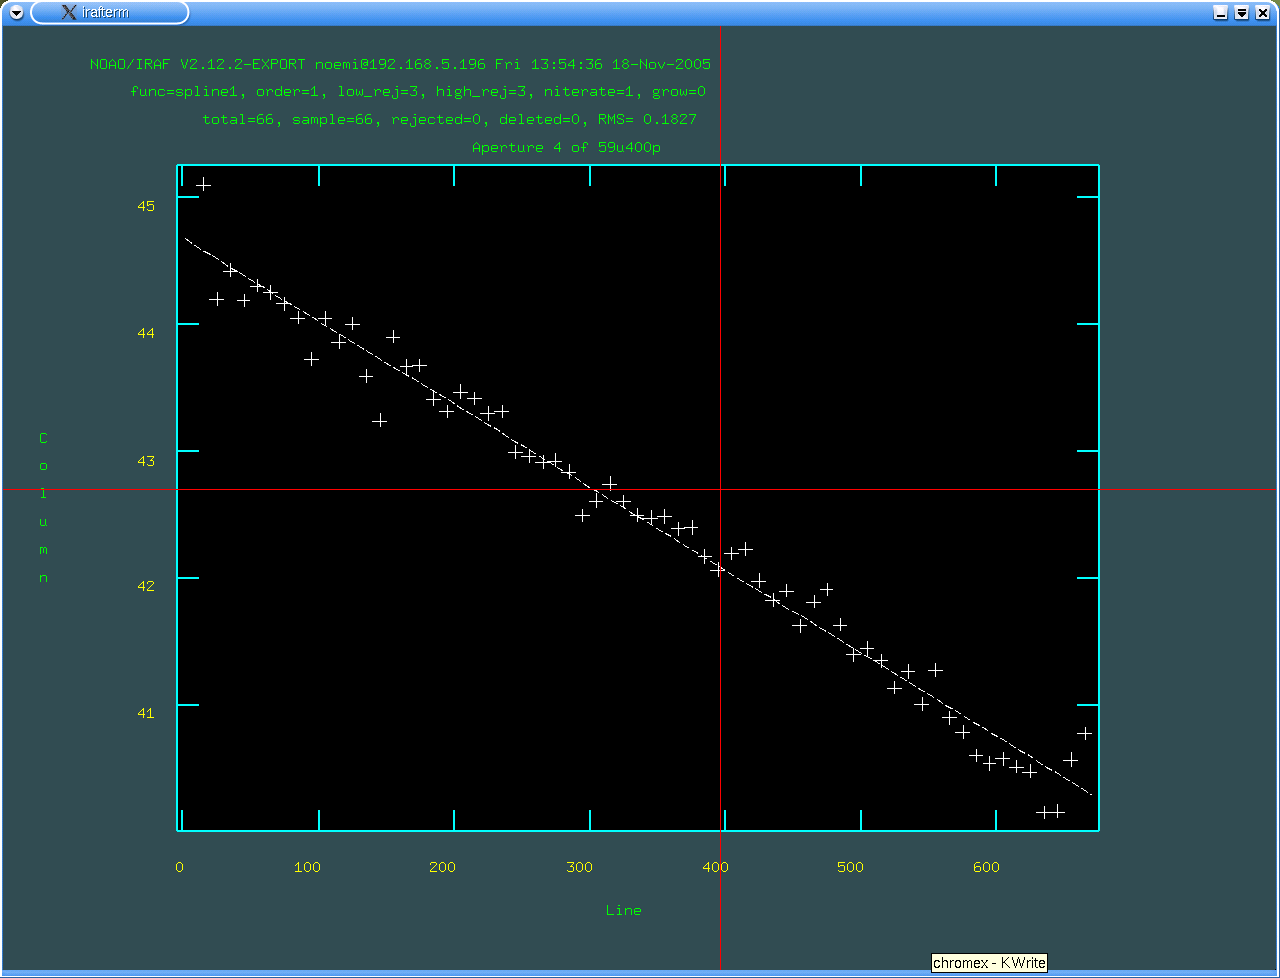Click the x-axis tick label 600
Screen dimensions: 1280x978
(x=986, y=868)
